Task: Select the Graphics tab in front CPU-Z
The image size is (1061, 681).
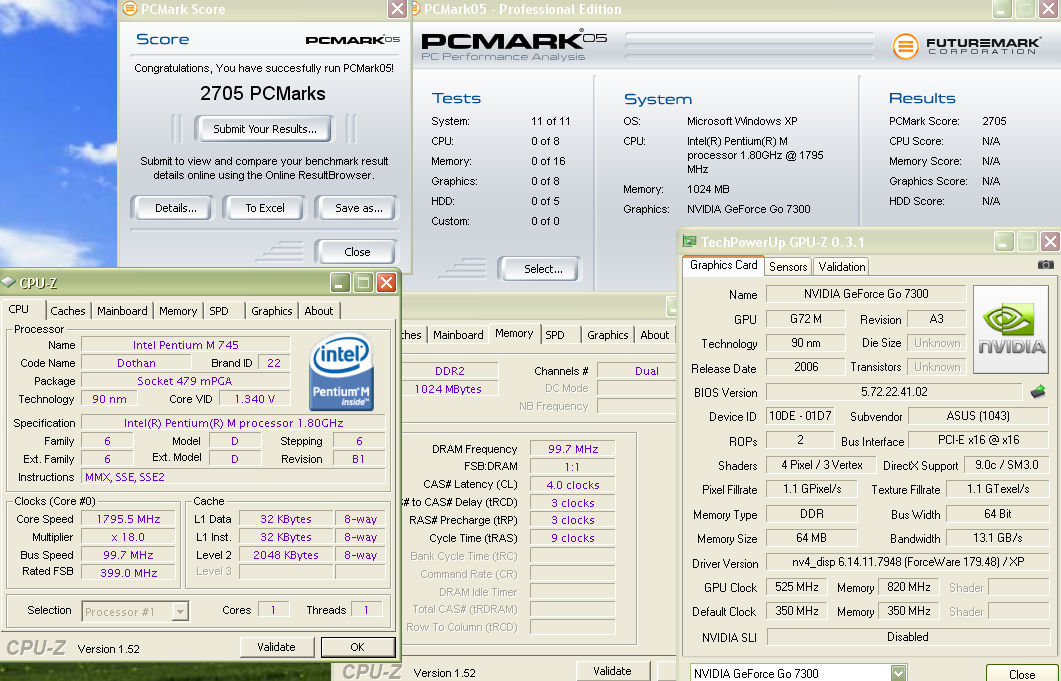Action: (271, 311)
